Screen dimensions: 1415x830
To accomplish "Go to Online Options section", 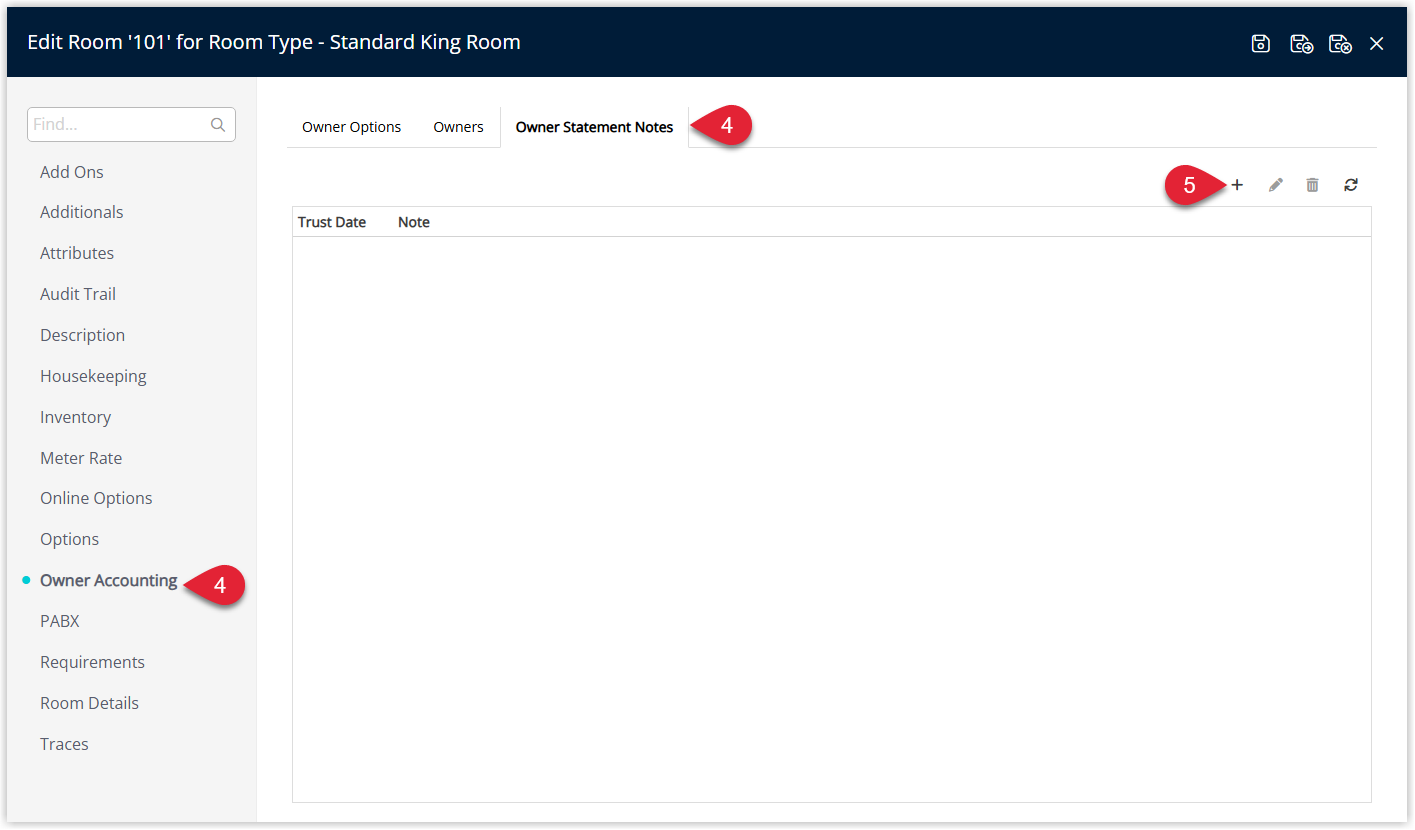I will point(96,498).
